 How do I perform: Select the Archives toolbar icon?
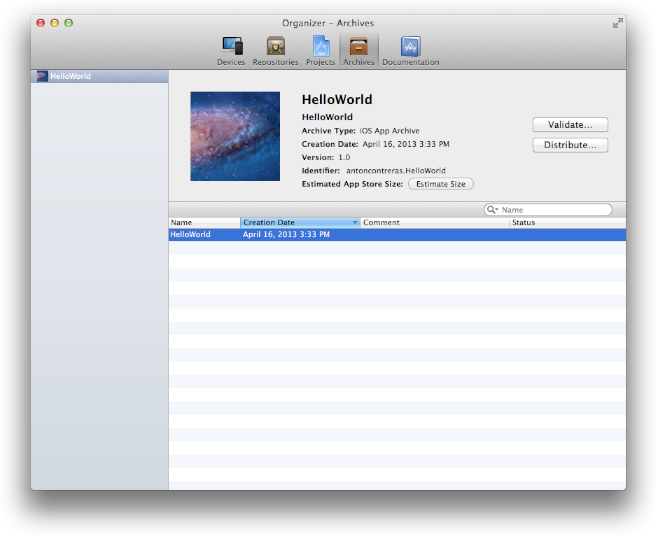click(x=358, y=47)
